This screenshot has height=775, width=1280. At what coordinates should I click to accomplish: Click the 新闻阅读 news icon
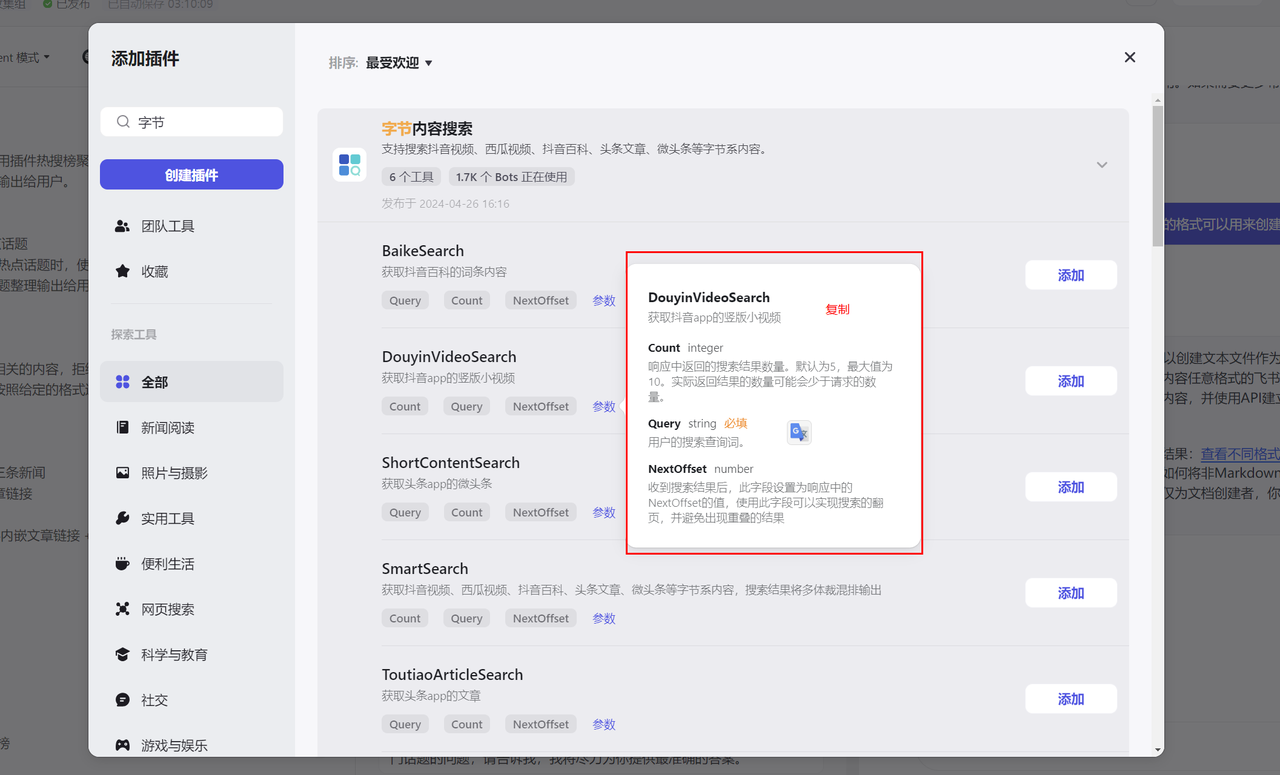pos(123,427)
